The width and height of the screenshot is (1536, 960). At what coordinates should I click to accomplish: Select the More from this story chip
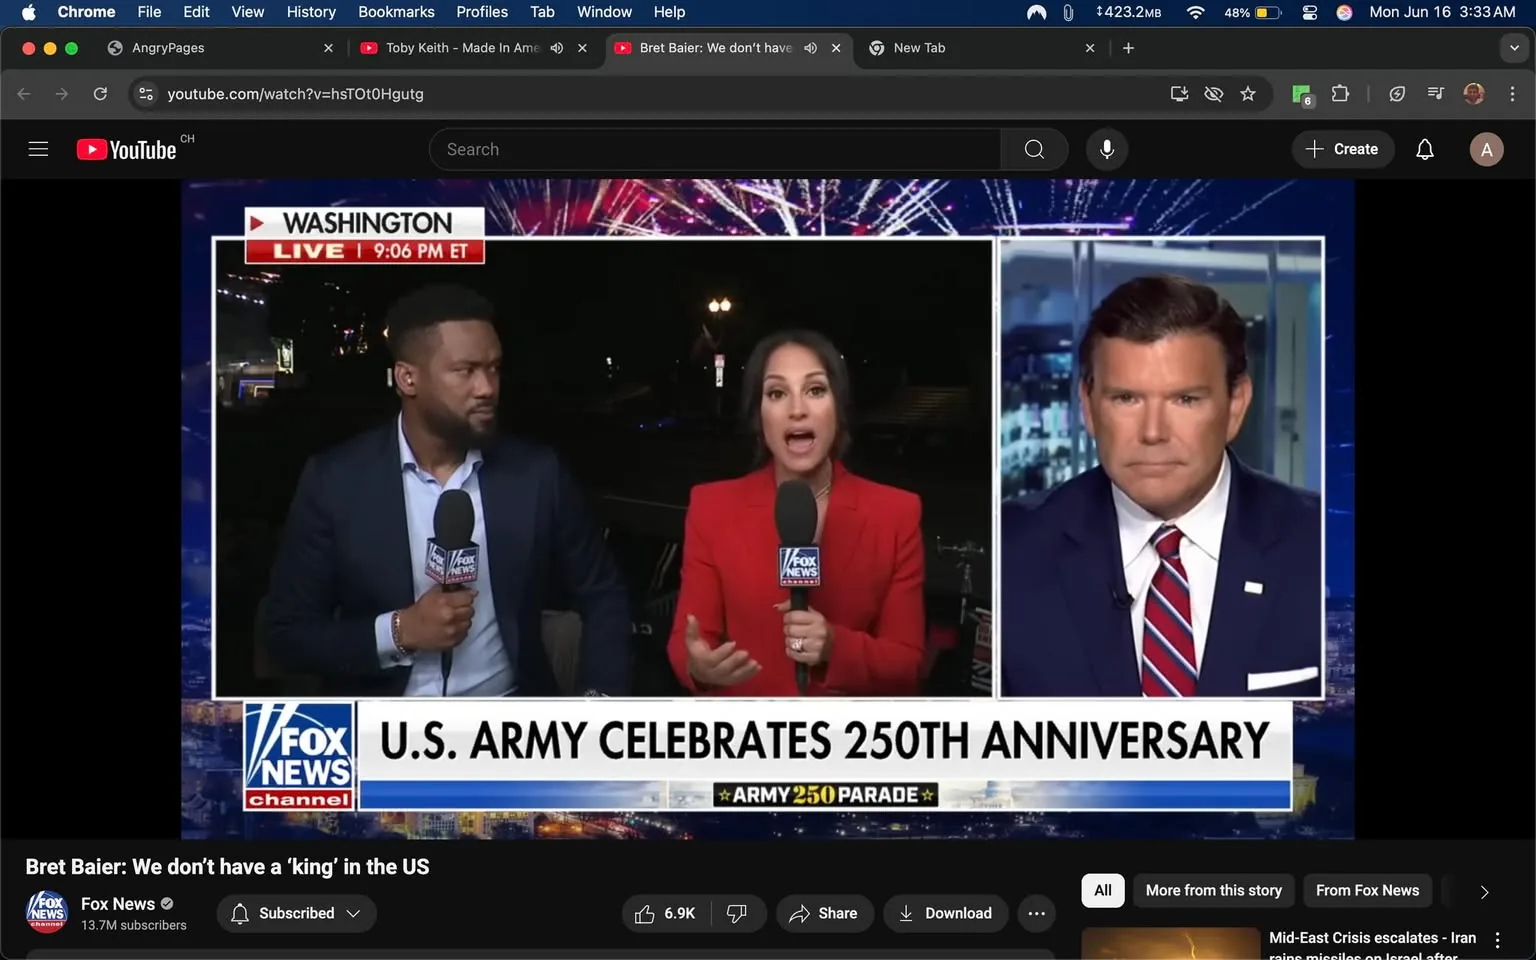tap(1213, 890)
